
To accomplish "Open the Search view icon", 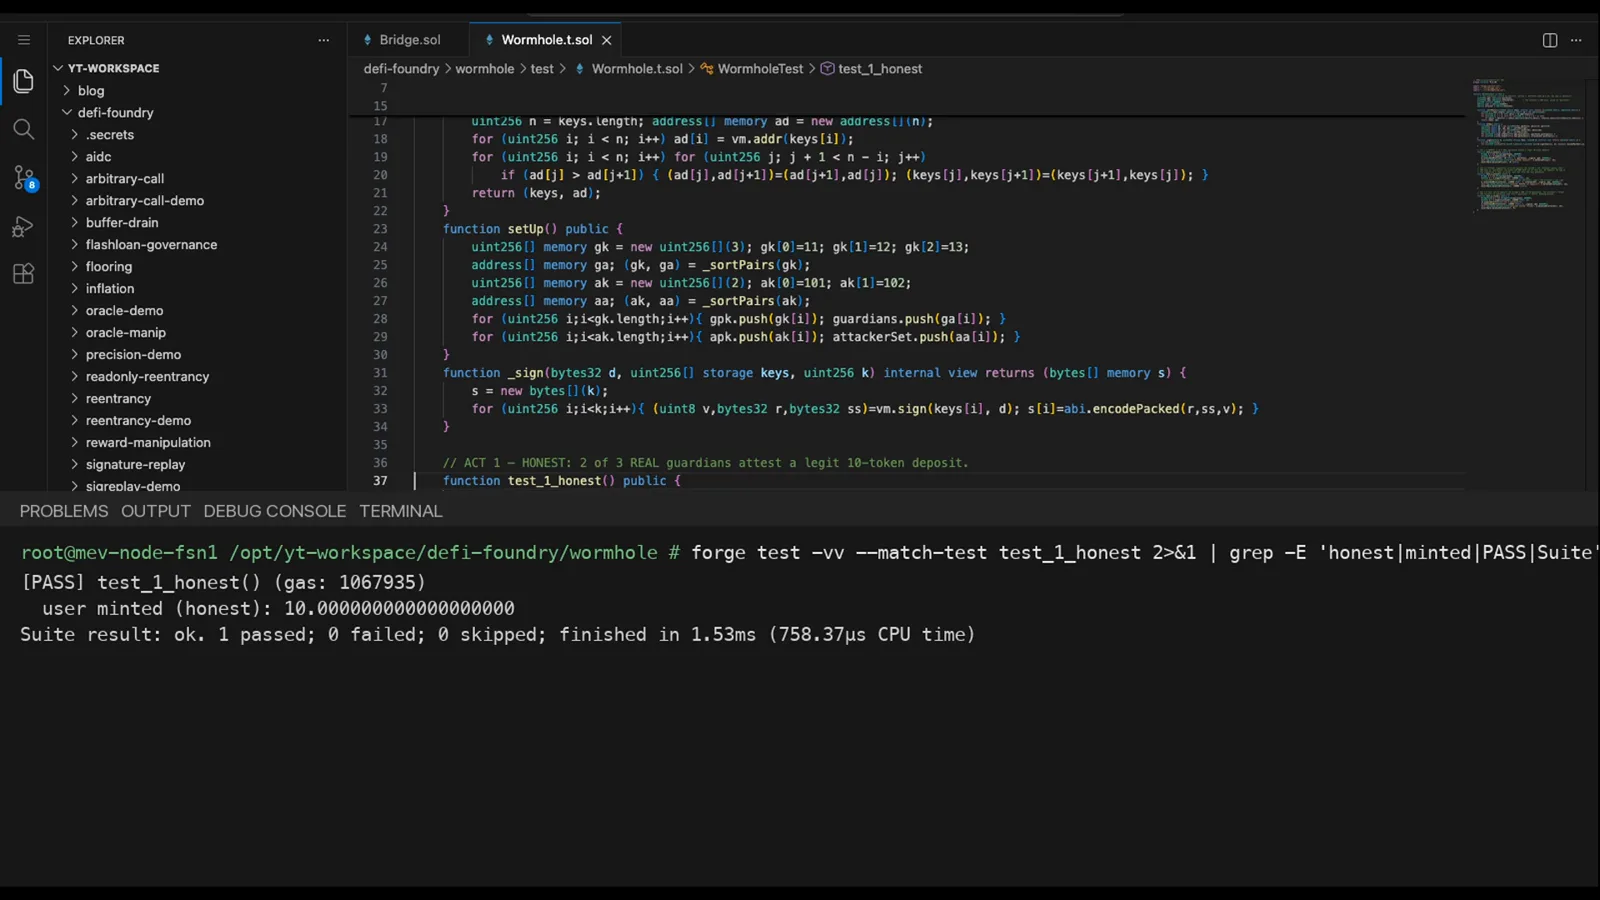I will click(x=24, y=129).
